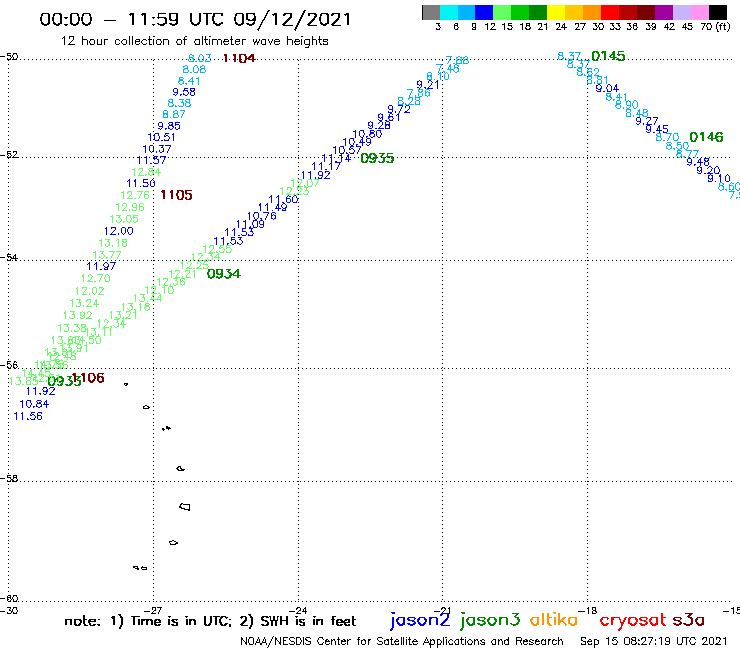Click the time stamp 1104 on the track
This screenshot has width=740, height=650.
pyautogui.click(x=239, y=58)
